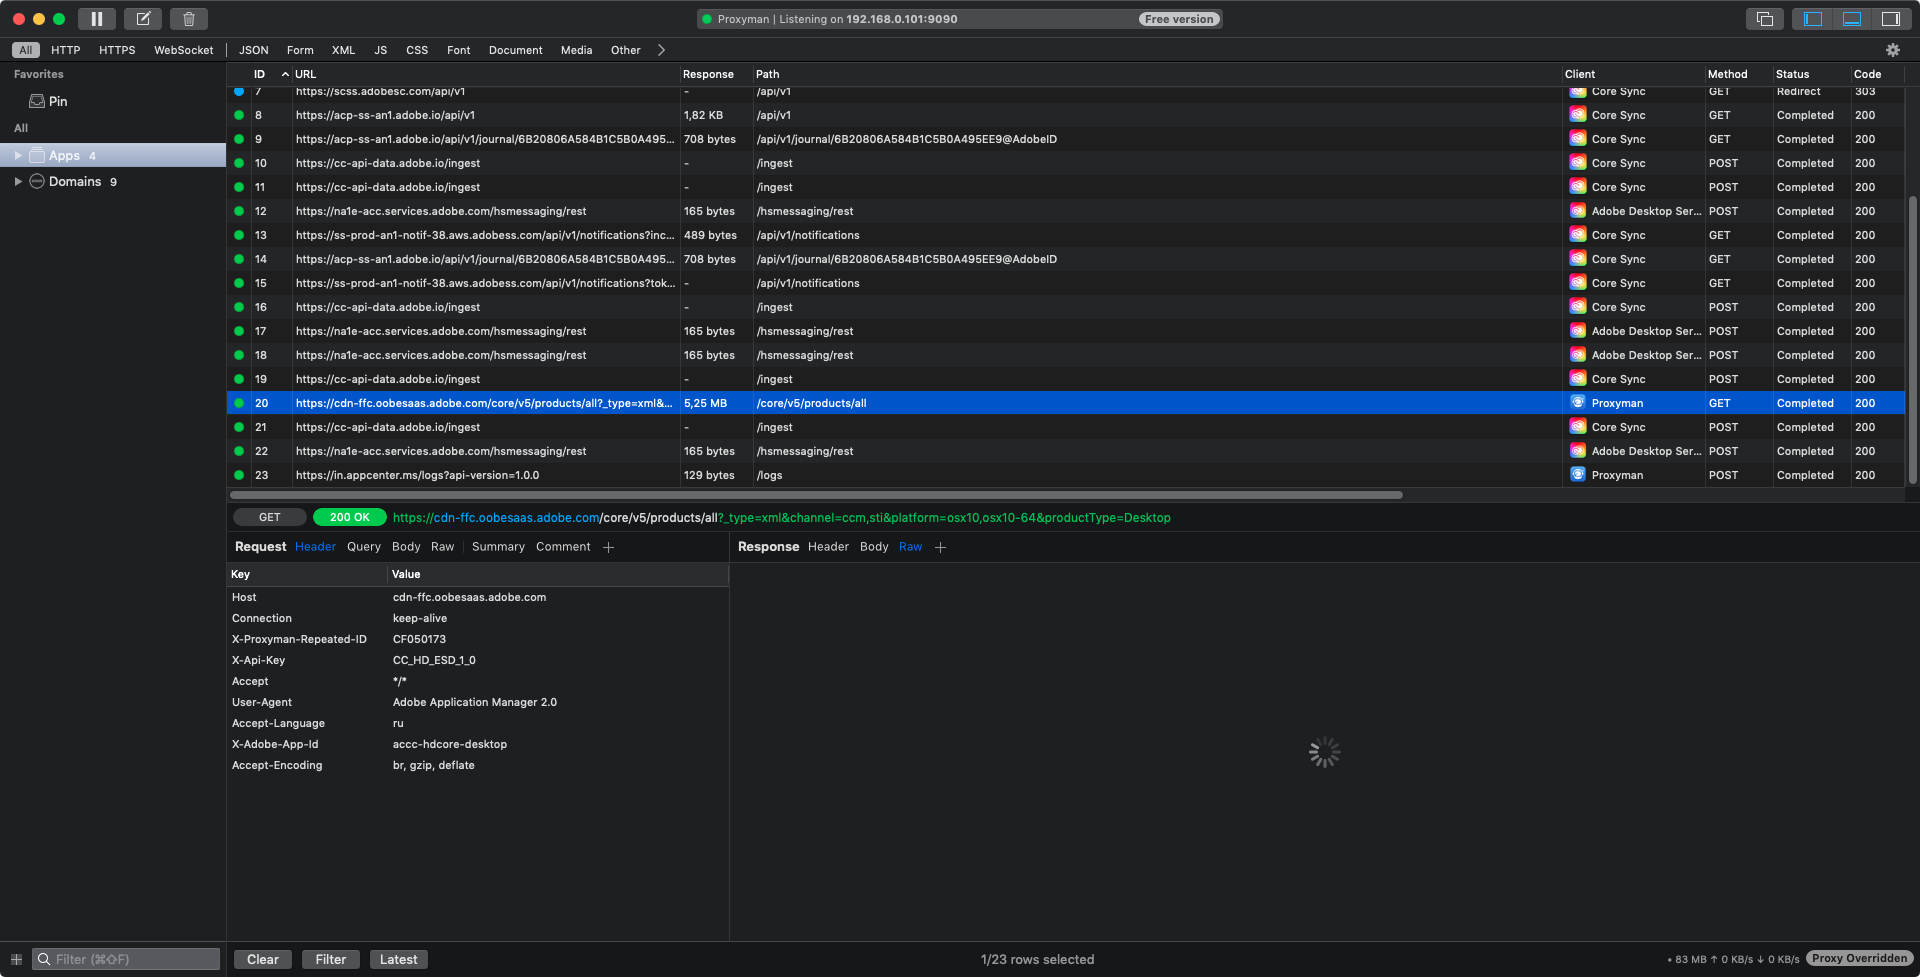Open settings gear in filter bar

pyautogui.click(x=1892, y=50)
